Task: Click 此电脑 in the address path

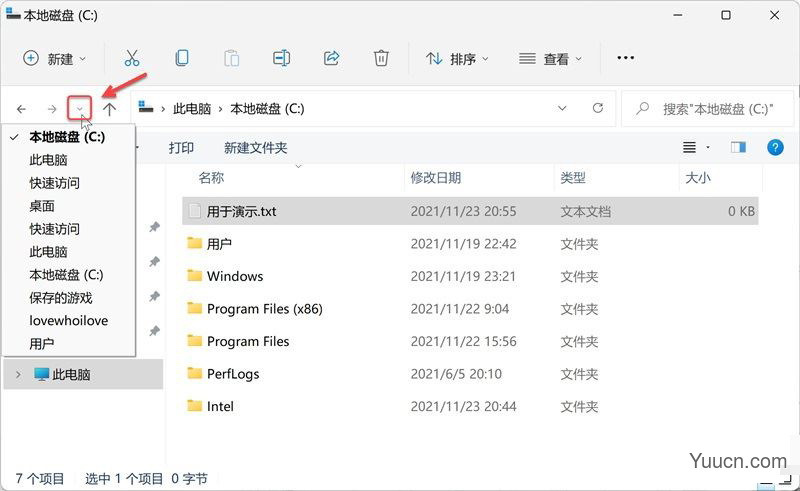Action: coord(192,109)
